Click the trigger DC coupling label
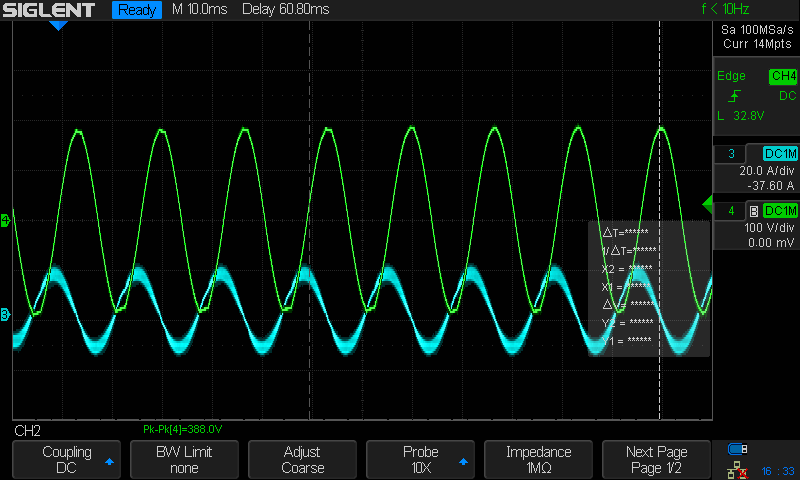 [787, 96]
